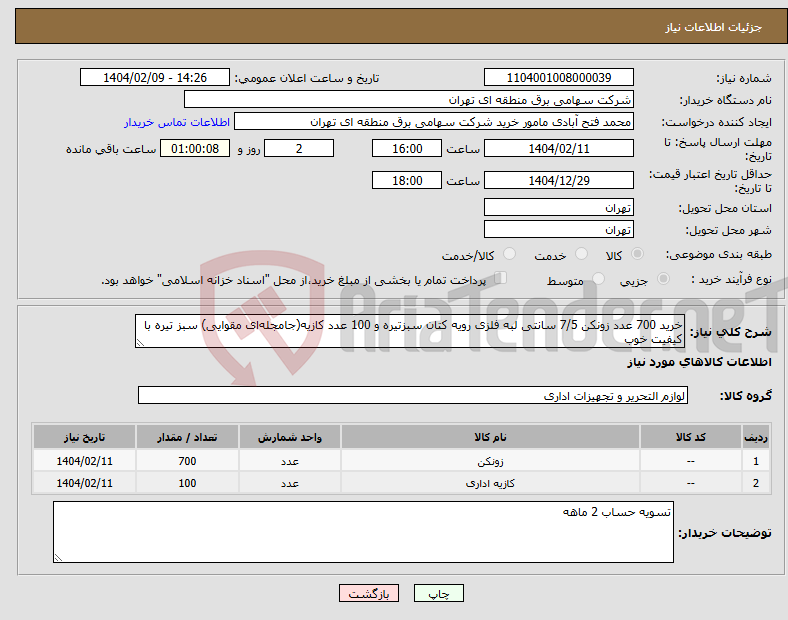Click the validity time 18:00 field

pyautogui.click(x=407, y=180)
